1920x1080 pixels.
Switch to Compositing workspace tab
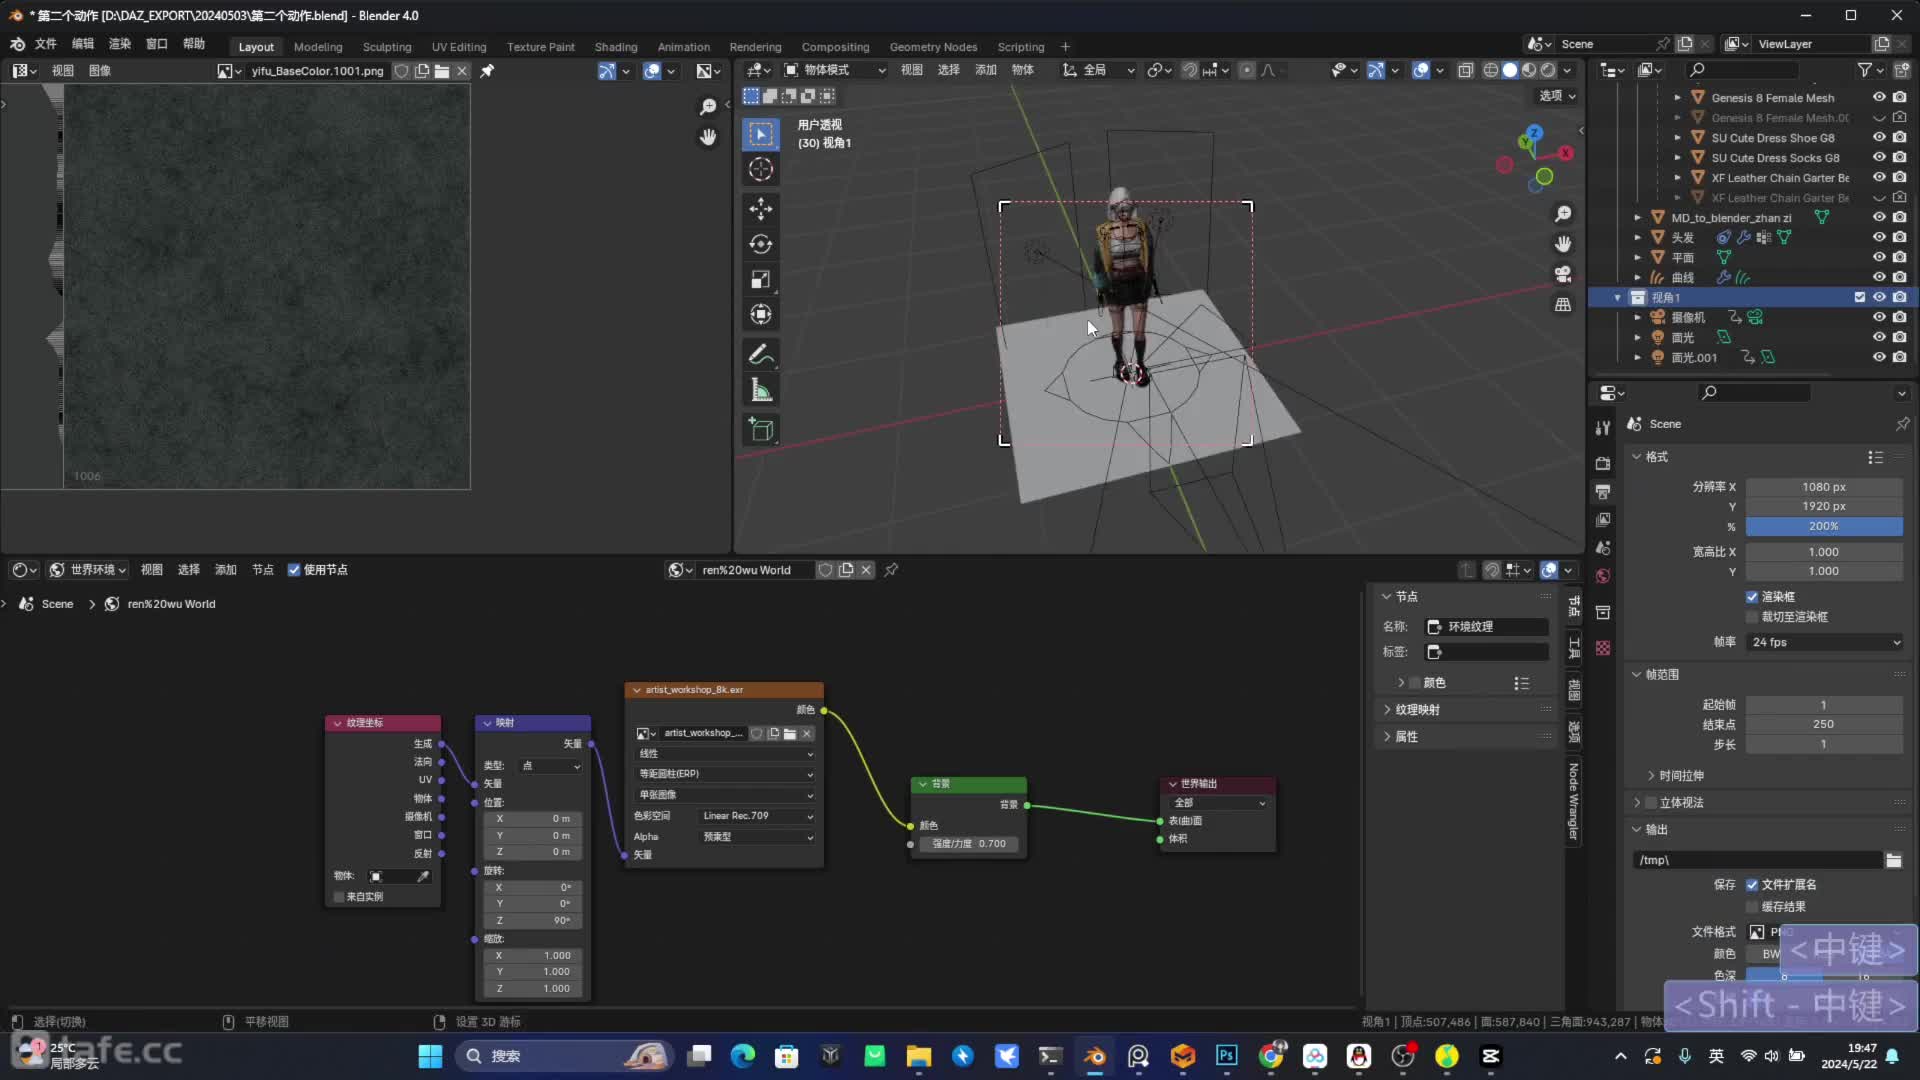pos(835,47)
